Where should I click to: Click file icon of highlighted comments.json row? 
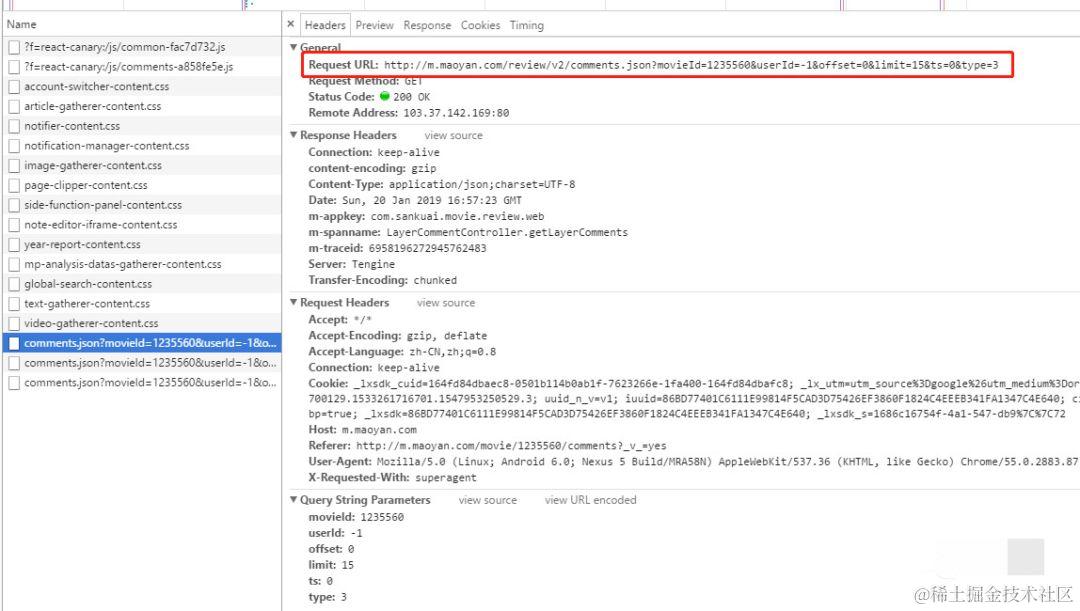[14, 343]
